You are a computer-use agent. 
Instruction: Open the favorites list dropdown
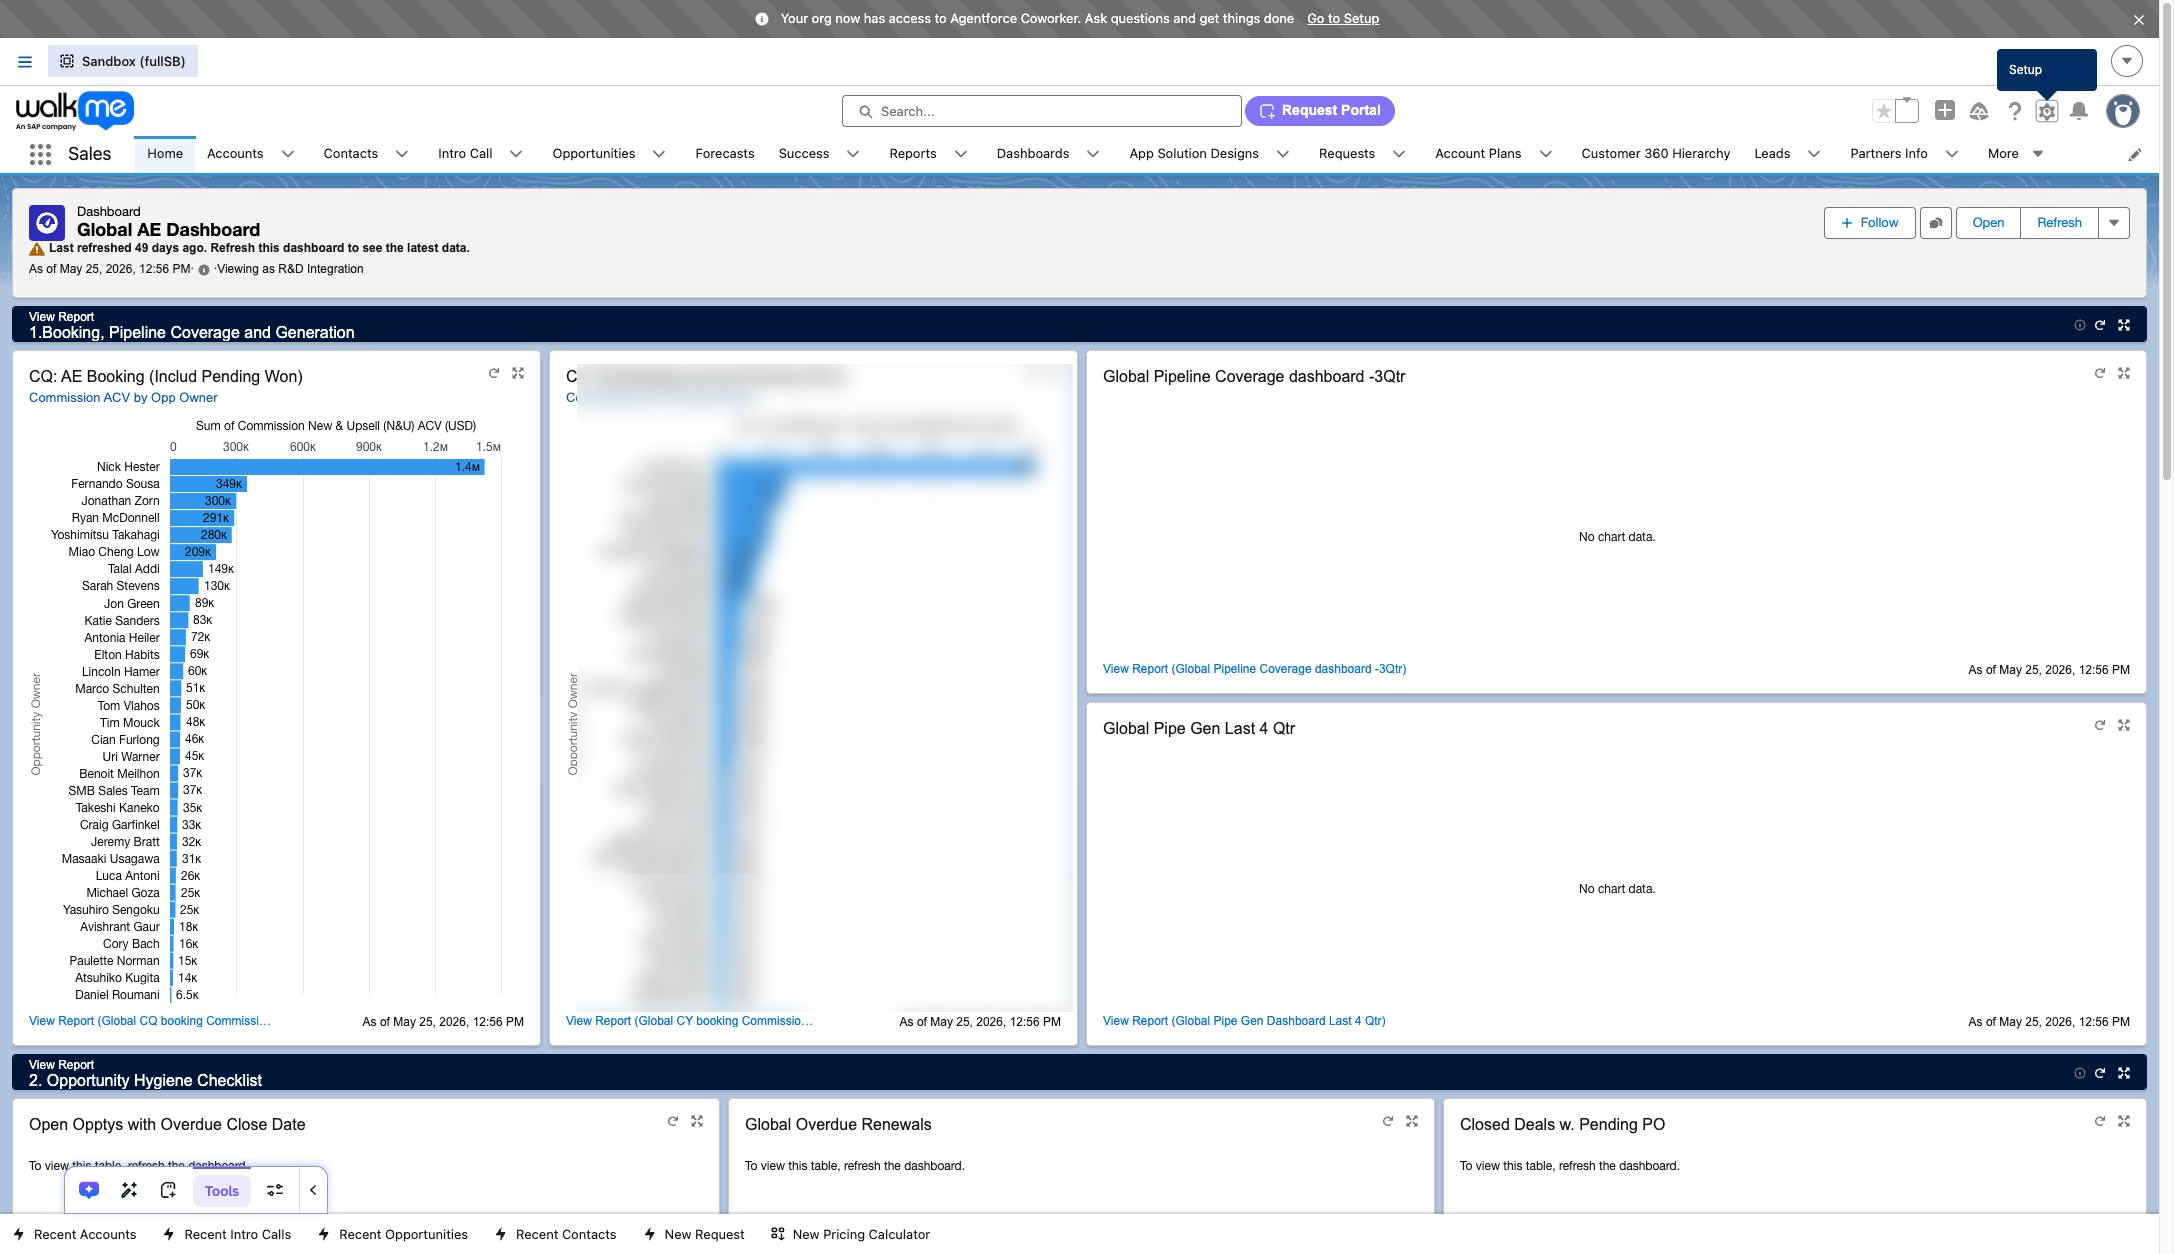(x=1907, y=111)
